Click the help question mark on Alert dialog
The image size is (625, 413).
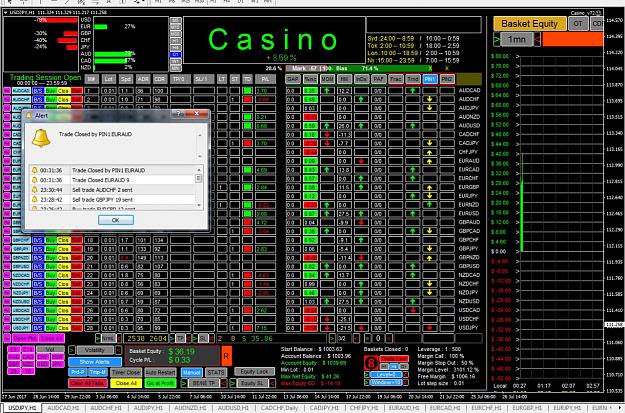click(x=179, y=114)
